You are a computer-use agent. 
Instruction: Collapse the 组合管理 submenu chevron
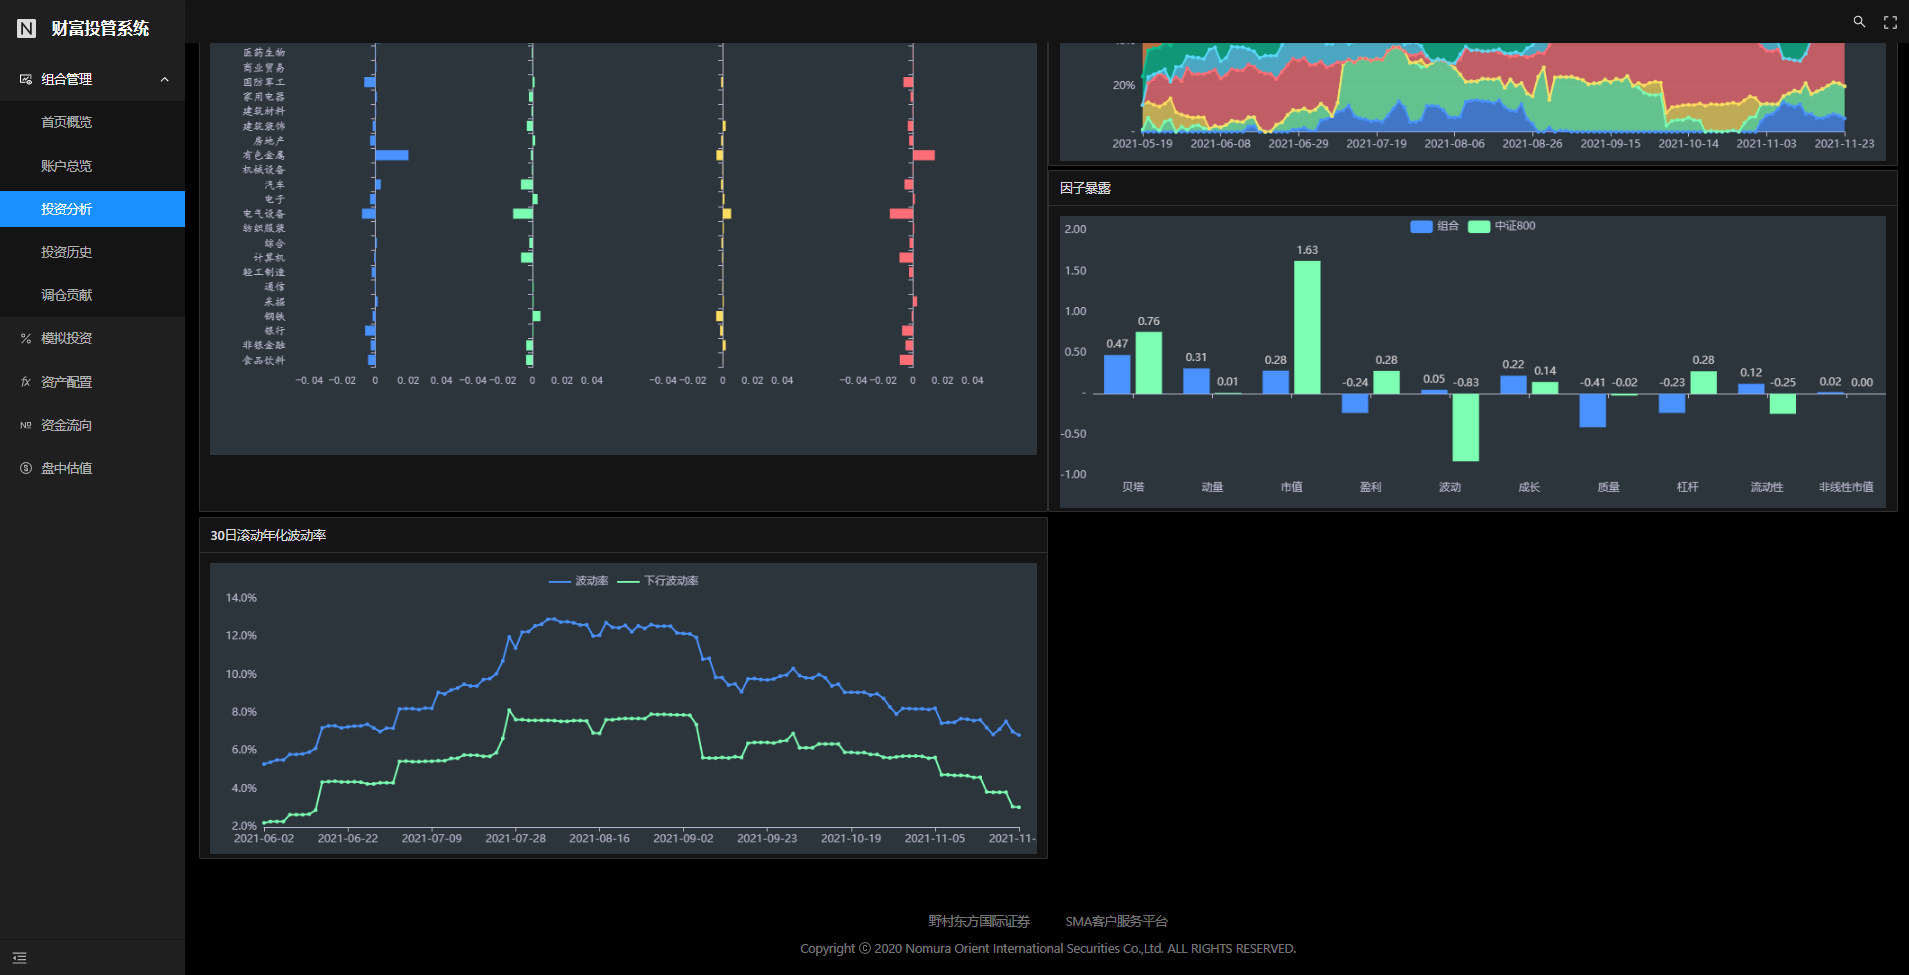click(165, 80)
